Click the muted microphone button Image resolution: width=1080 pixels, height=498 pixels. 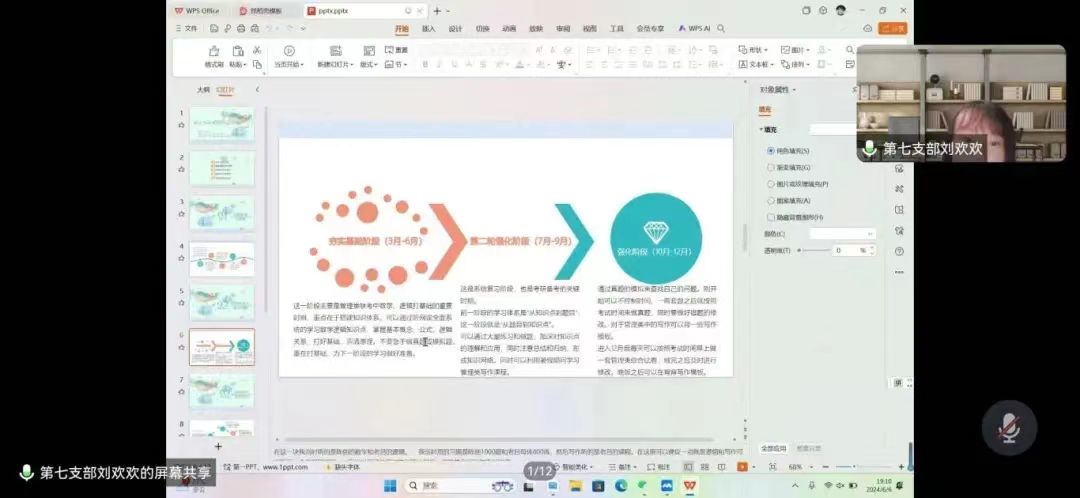1008,428
